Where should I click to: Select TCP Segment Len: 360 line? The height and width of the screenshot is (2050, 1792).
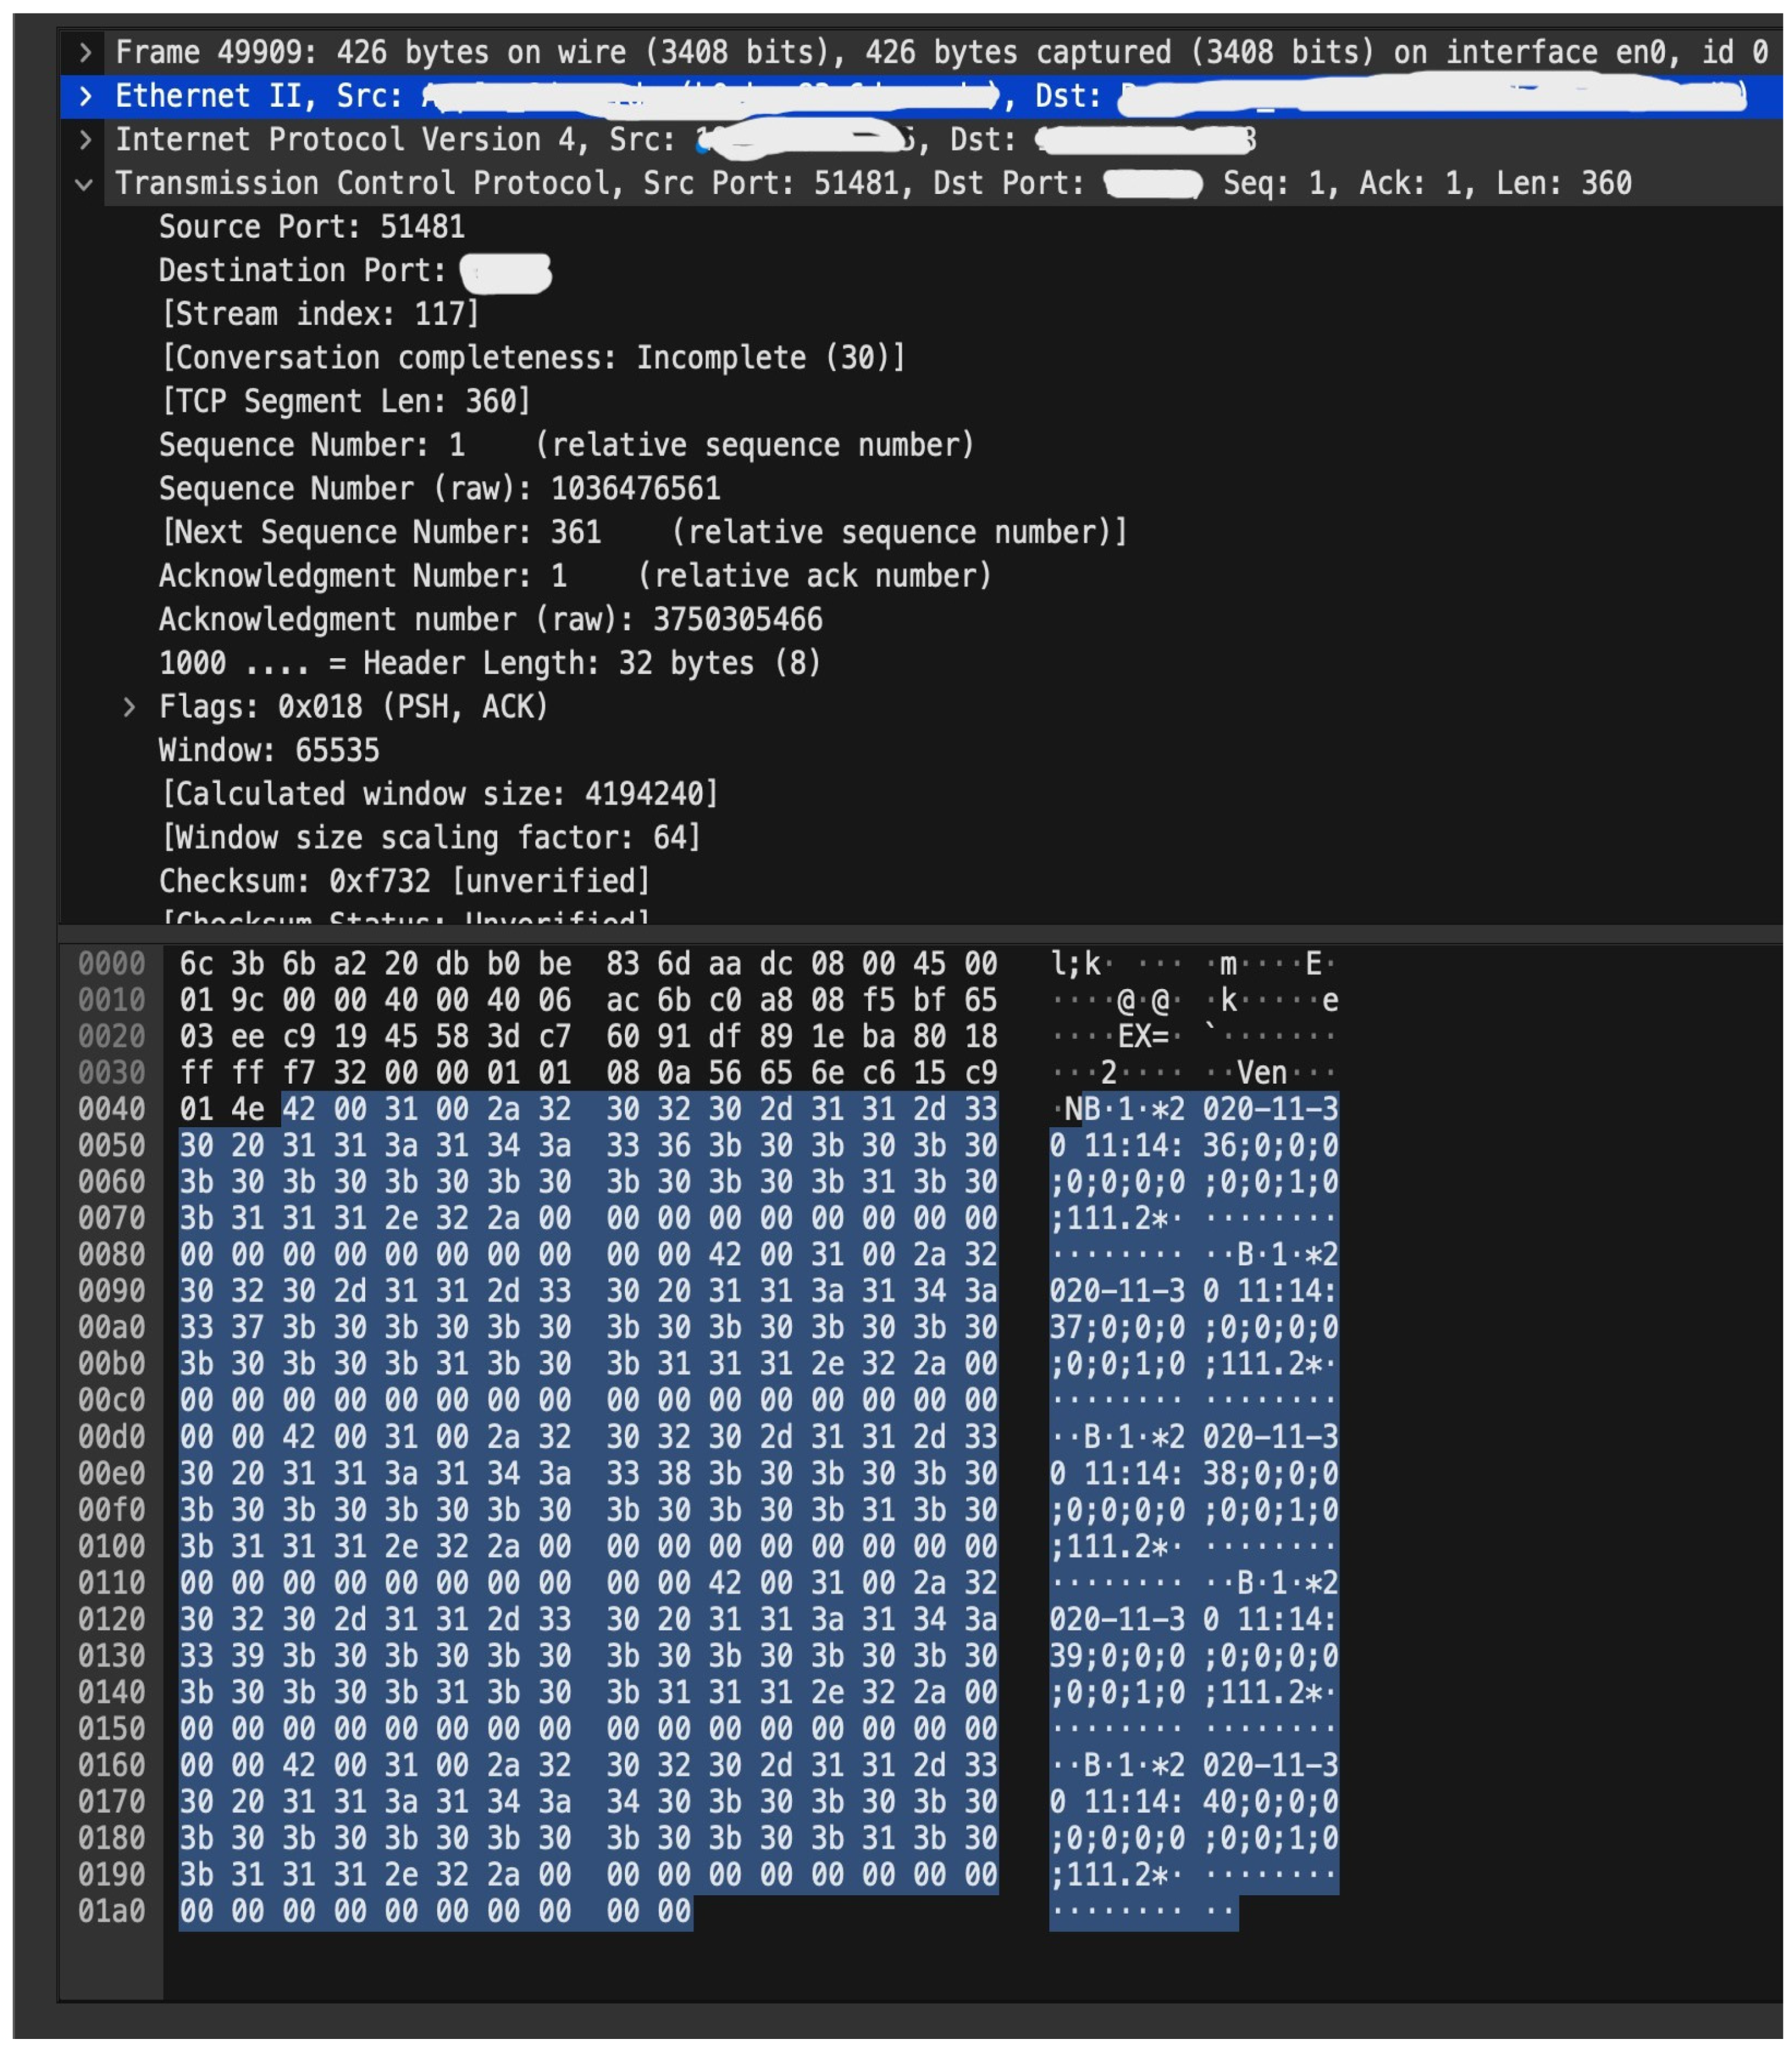(x=345, y=402)
